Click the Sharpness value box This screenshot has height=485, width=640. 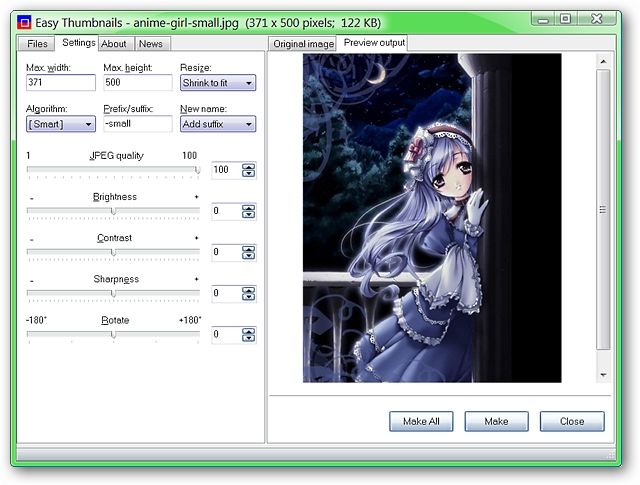point(227,293)
